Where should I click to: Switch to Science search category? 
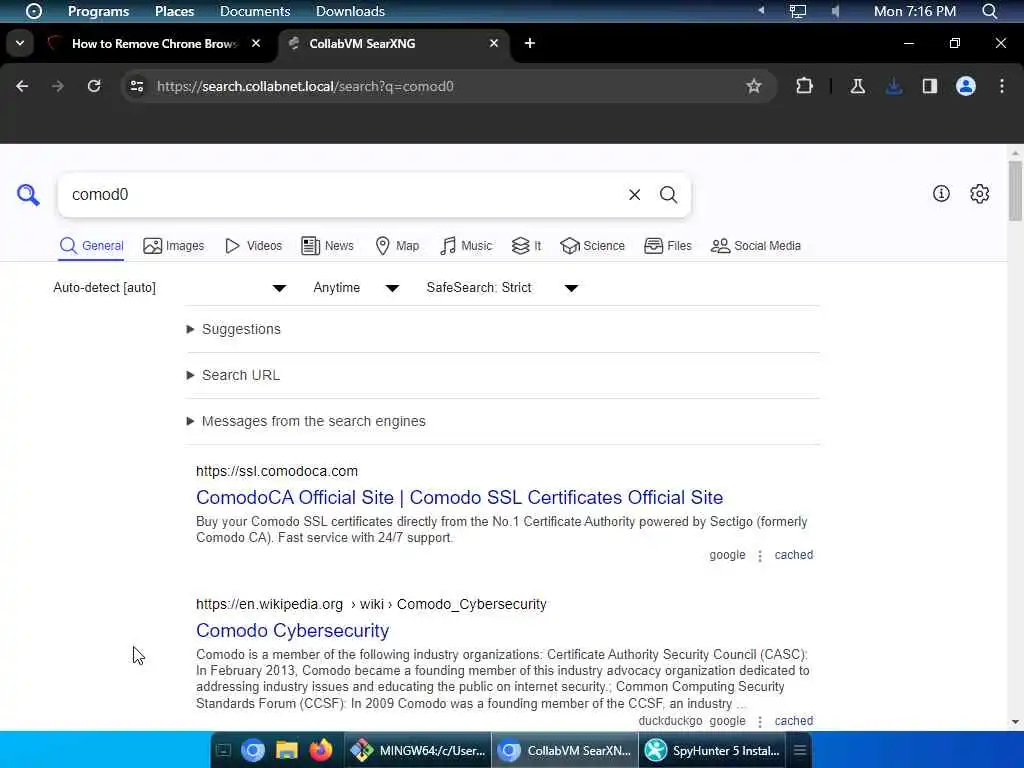tap(592, 246)
